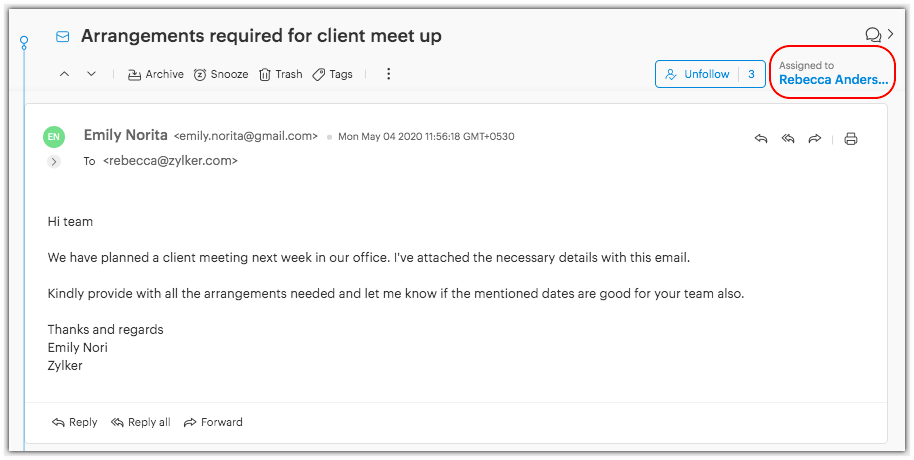Click the Reply link below the message

point(75,422)
